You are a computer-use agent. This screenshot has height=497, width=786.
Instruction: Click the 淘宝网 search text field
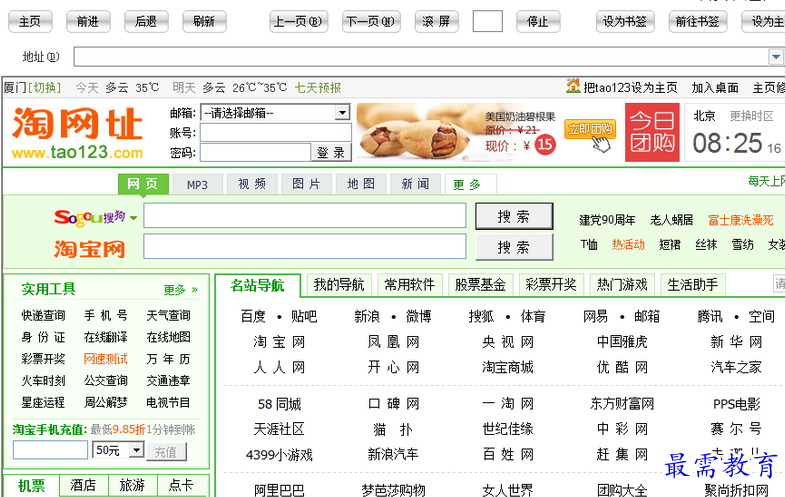point(305,247)
